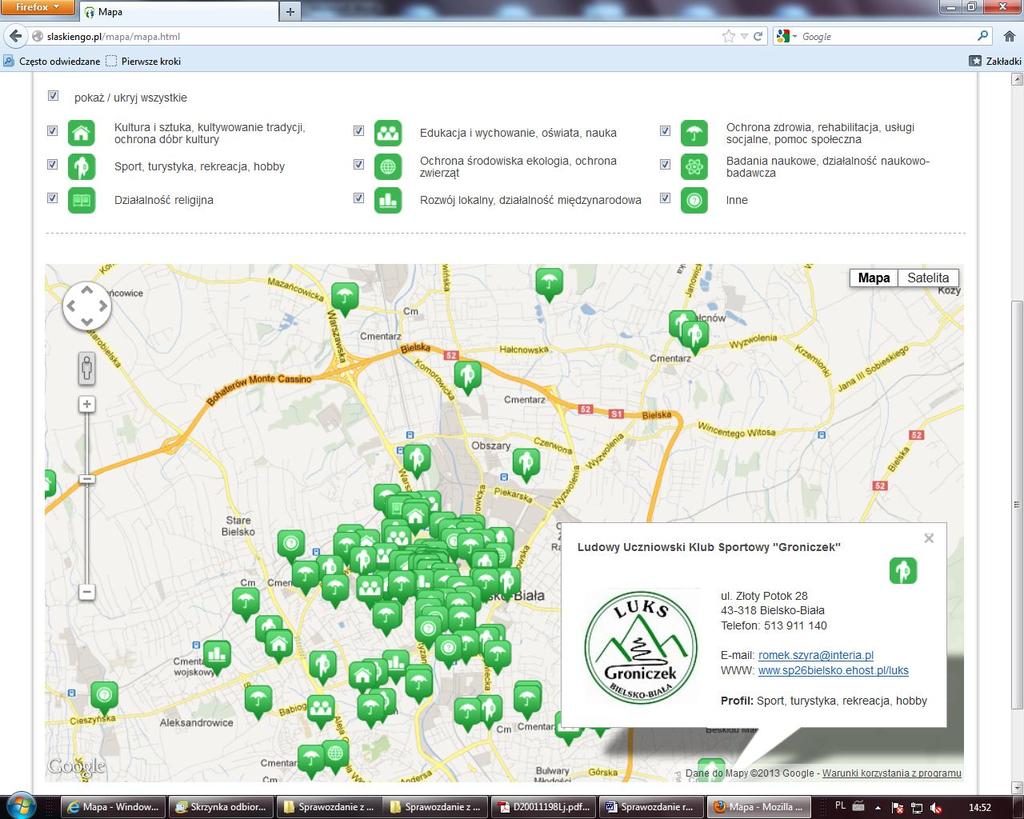
Task: Open the Zakładki bookmarks menu
Action: 995,61
